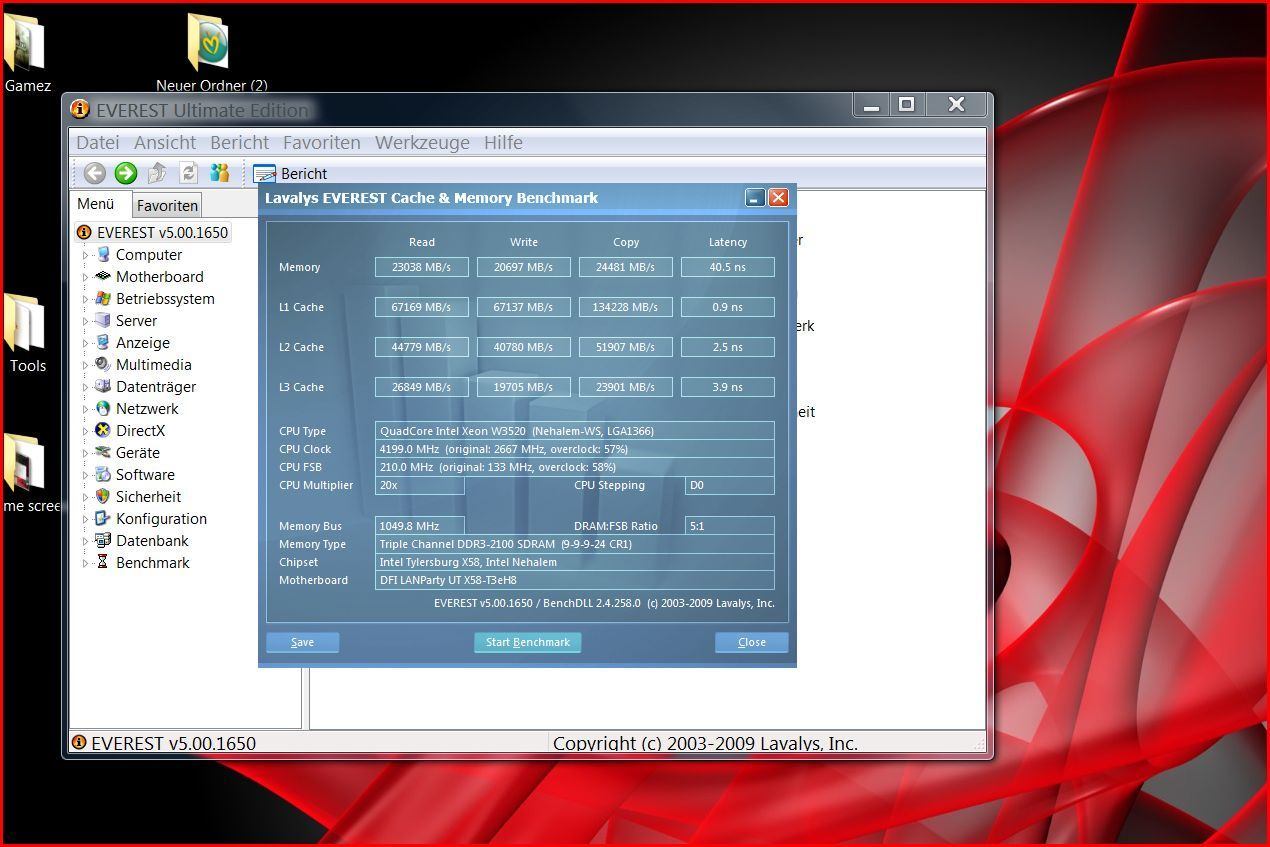
Task: Open the Hilfe menu
Action: point(503,142)
